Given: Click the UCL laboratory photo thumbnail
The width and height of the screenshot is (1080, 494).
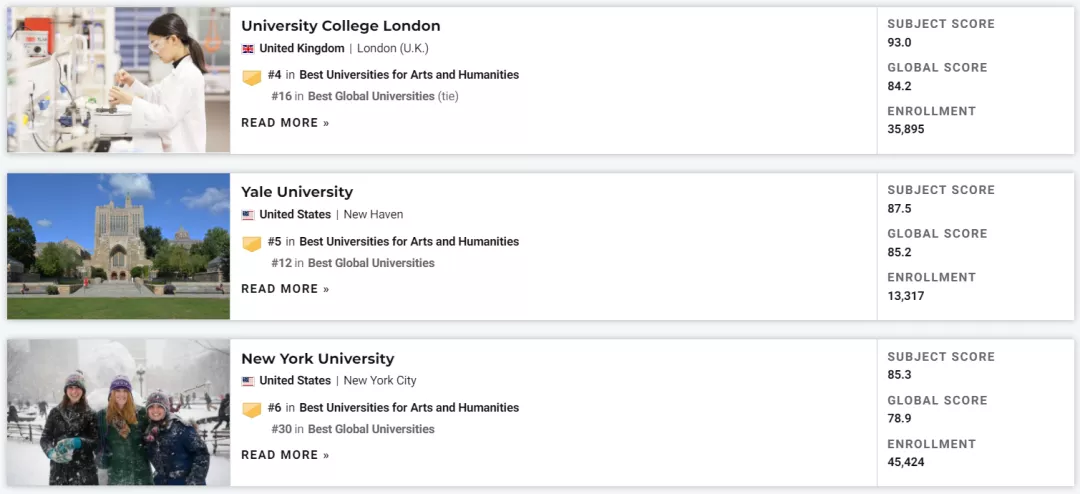Looking at the screenshot, I should pos(118,79).
